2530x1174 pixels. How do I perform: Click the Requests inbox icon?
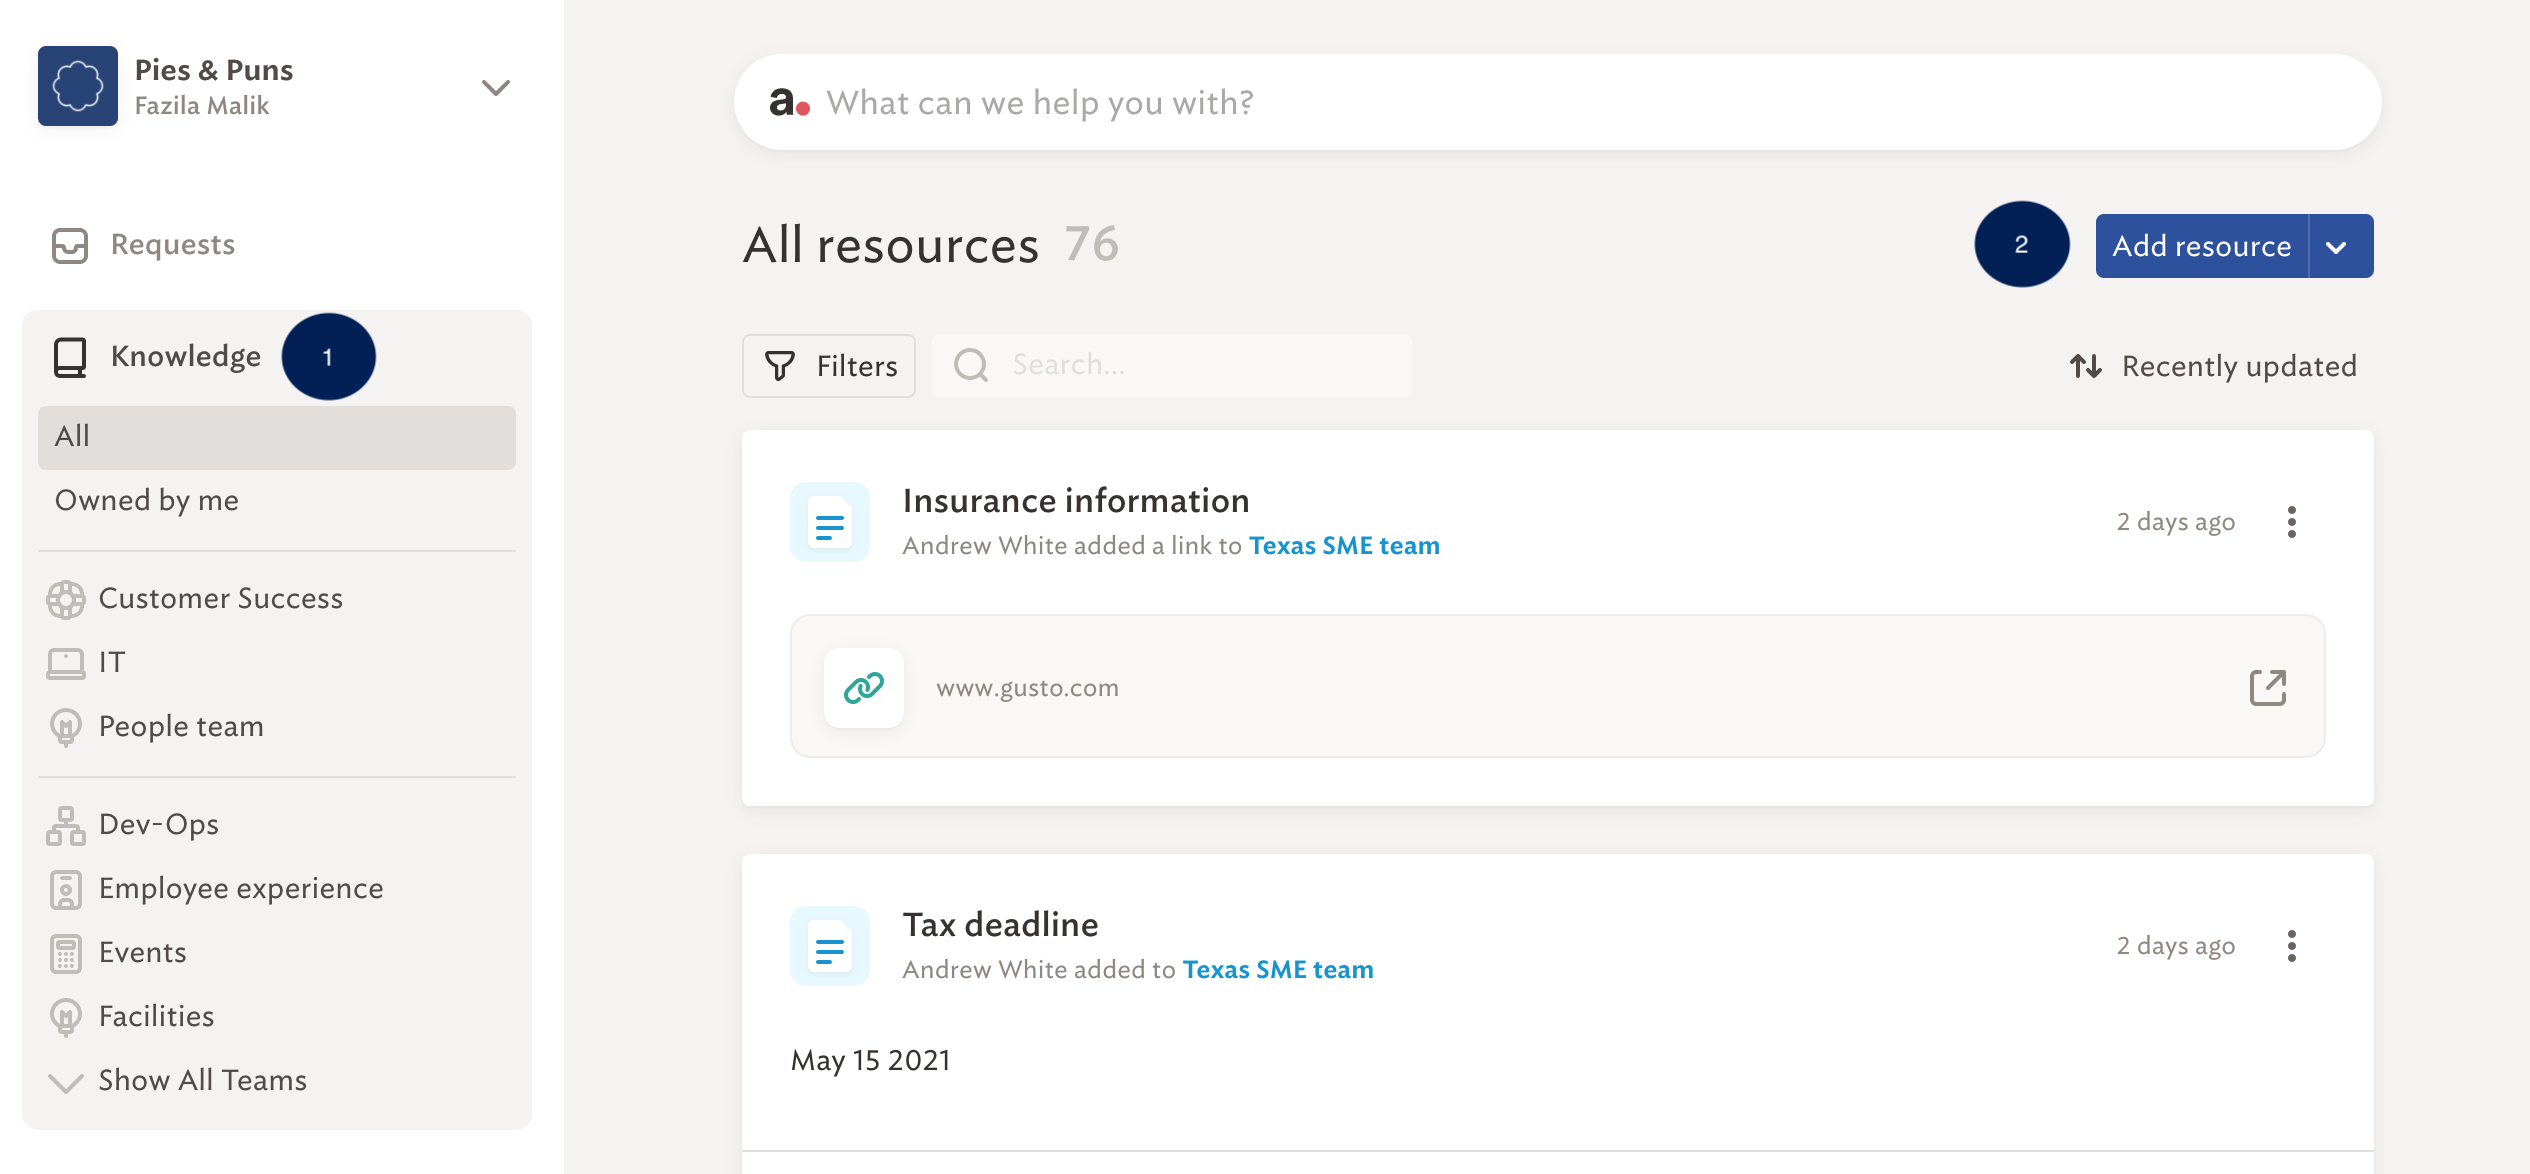[70, 245]
